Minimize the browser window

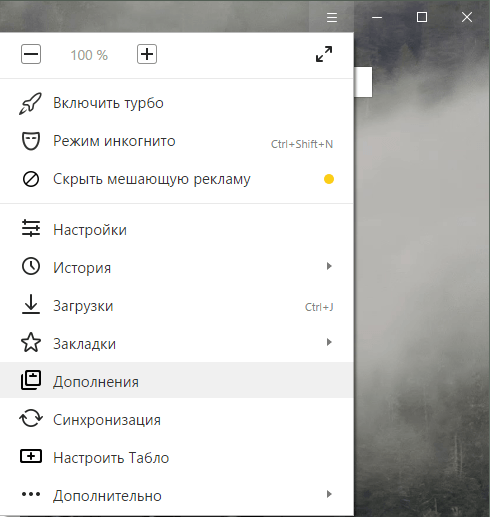tap(377, 17)
